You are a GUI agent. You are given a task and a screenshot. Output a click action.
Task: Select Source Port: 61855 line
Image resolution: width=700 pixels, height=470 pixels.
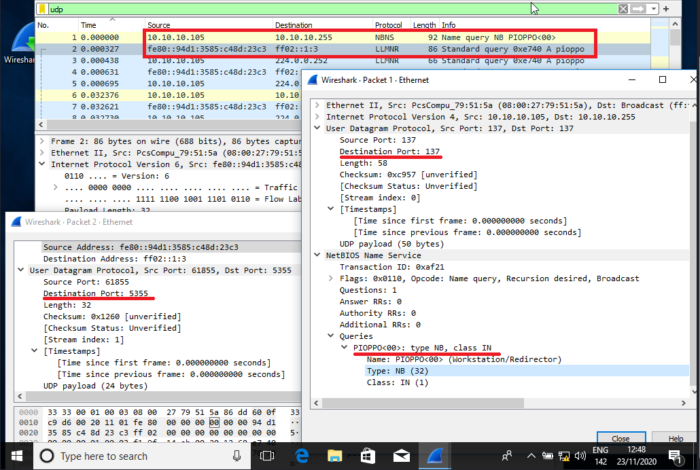(x=86, y=282)
